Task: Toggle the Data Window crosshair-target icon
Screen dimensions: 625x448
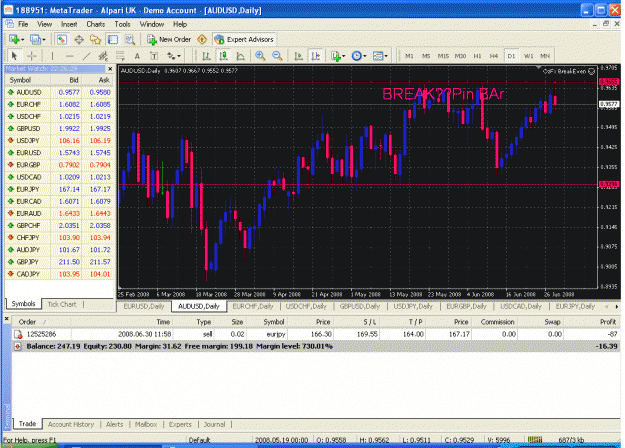Action: point(79,39)
